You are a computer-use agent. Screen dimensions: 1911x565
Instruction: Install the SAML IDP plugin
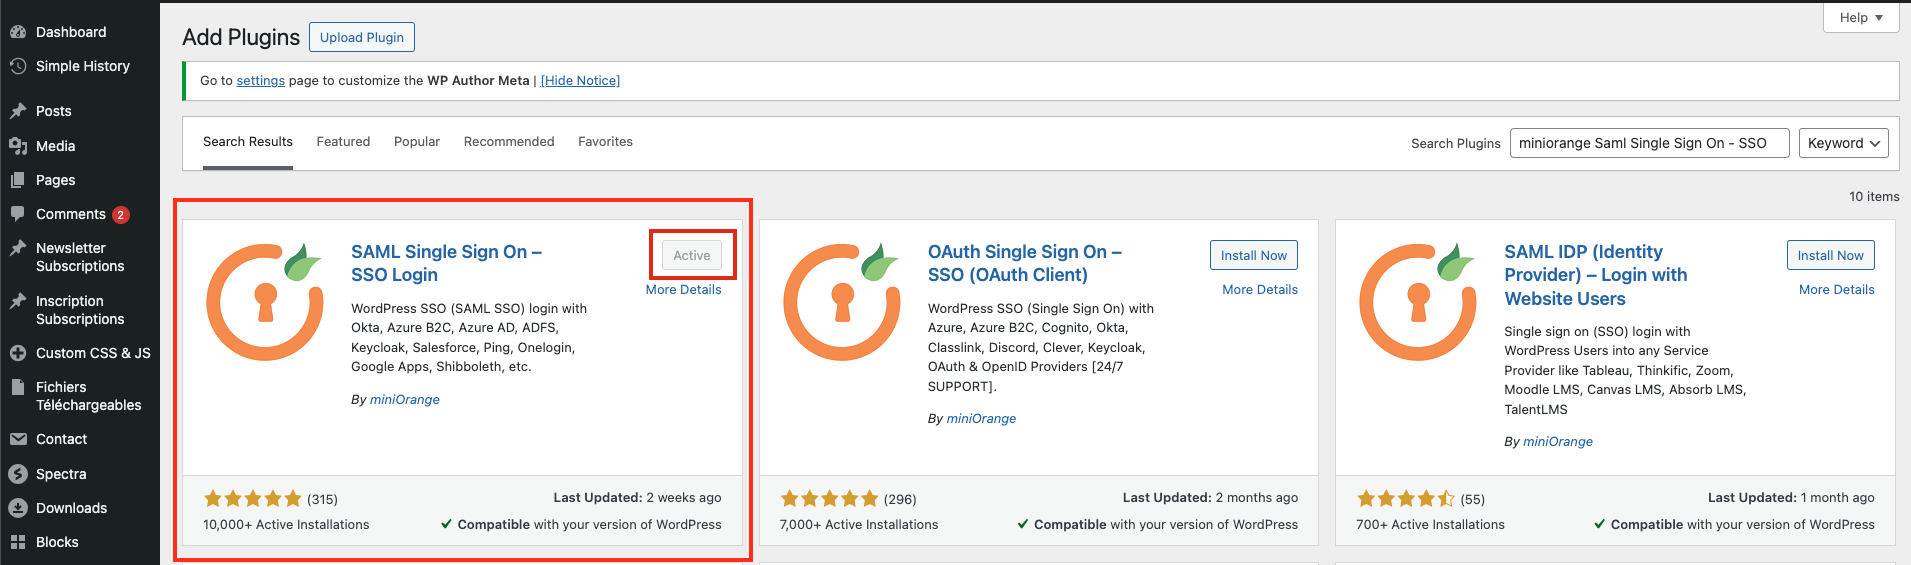pyautogui.click(x=1831, y=255)
